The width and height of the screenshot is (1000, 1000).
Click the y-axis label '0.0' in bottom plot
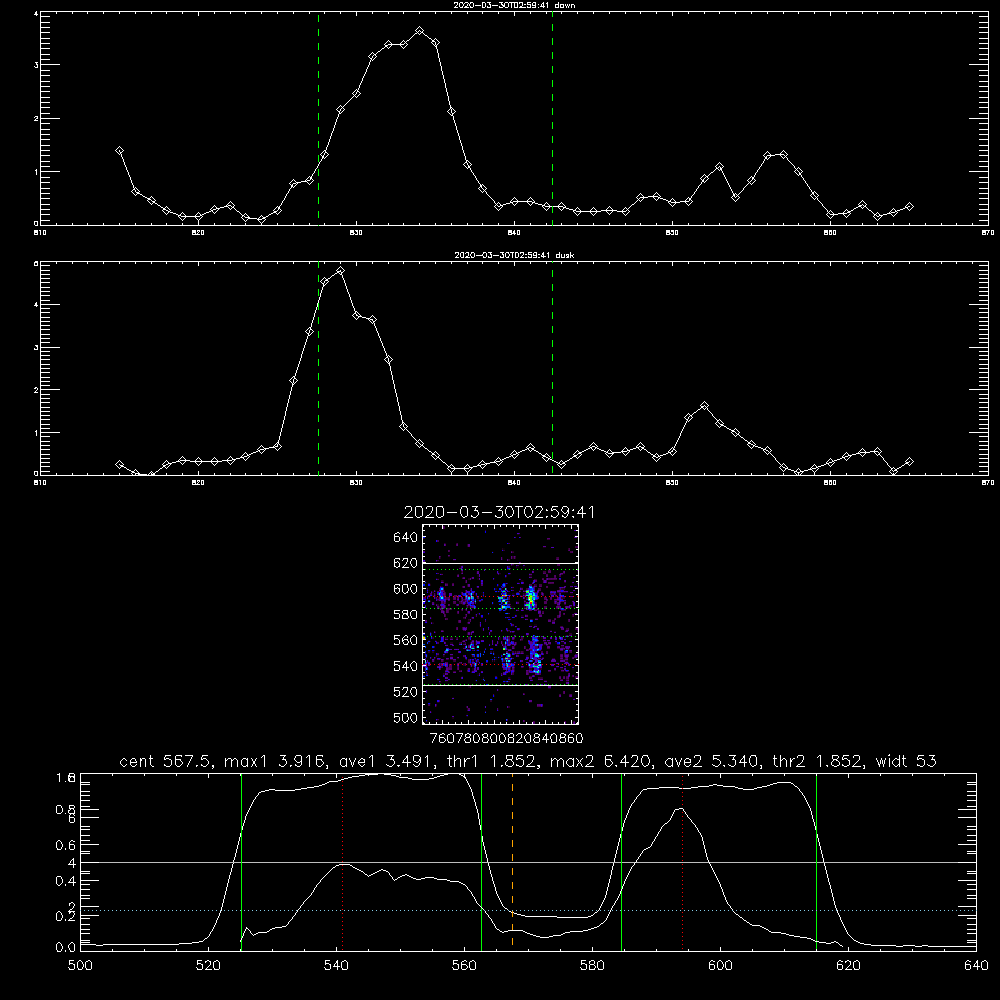coord(66,947)
